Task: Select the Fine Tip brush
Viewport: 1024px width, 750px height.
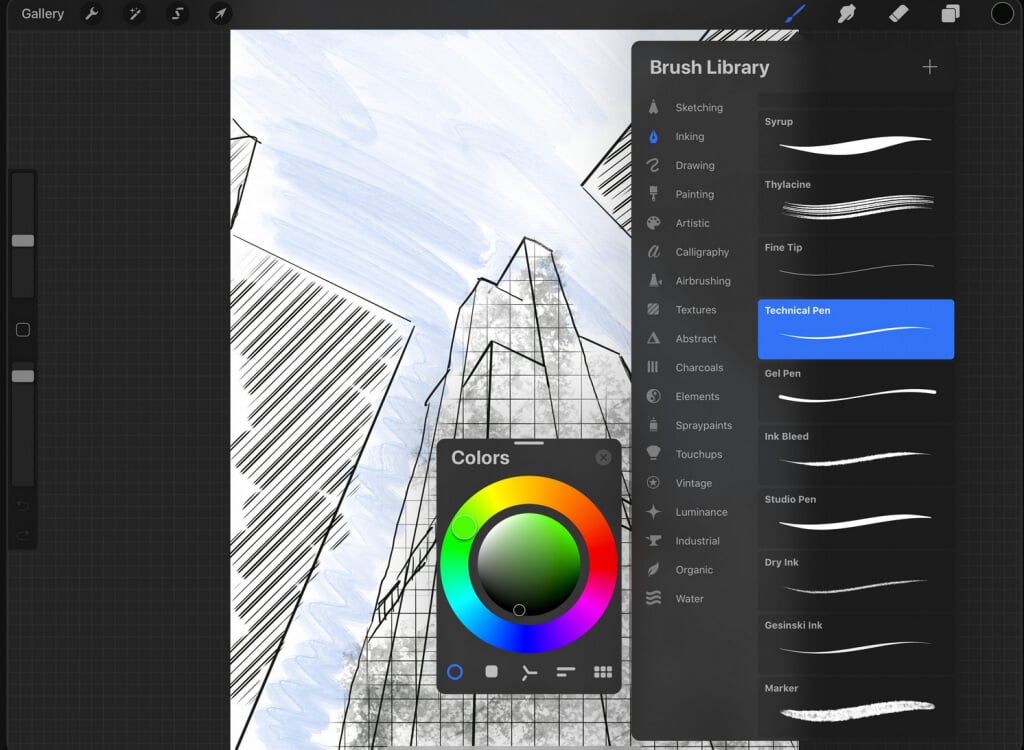Action: 856,266
